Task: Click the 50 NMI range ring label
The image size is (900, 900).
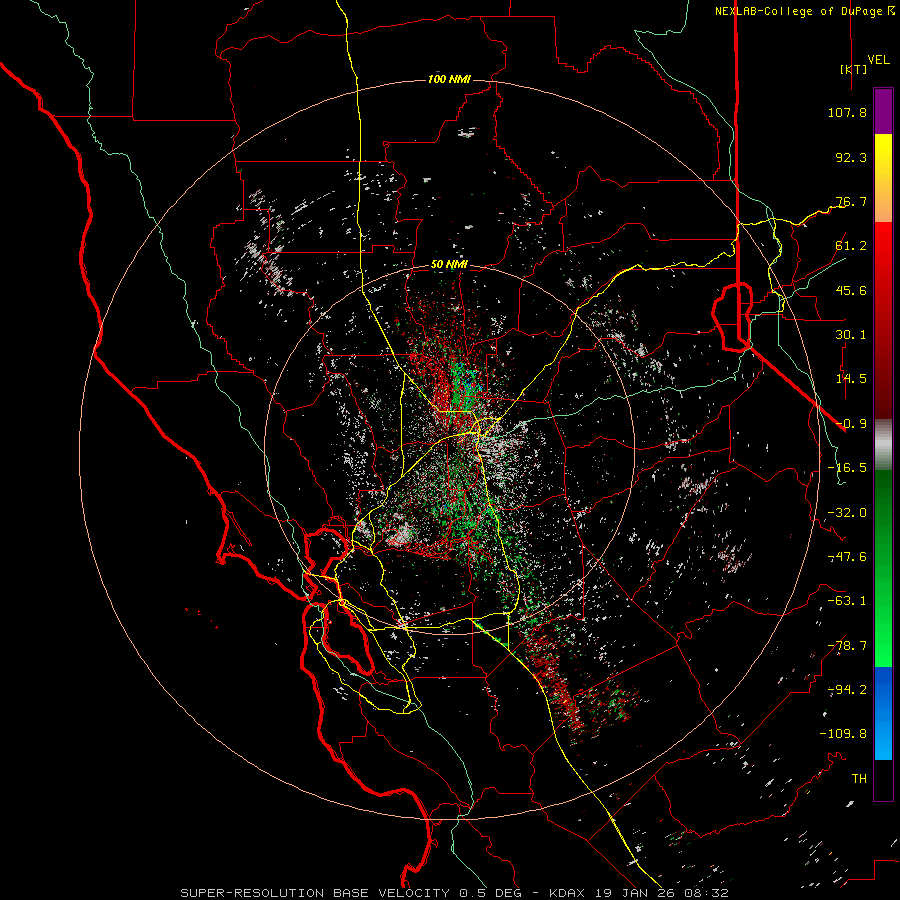Action: click(x=449, y=265)
